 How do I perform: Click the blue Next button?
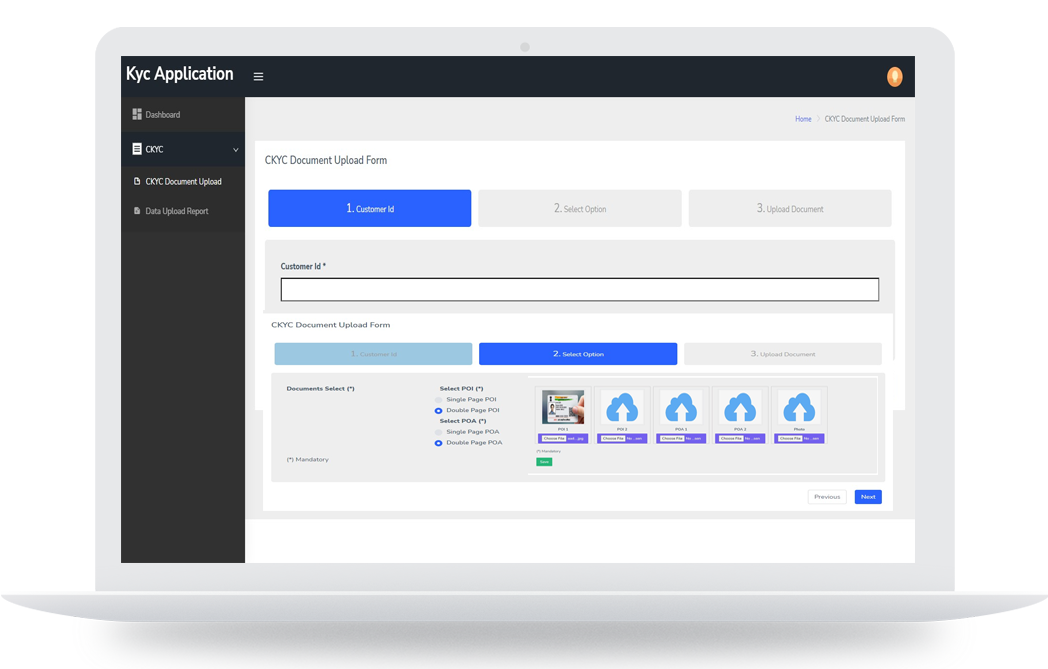(868, 497)
